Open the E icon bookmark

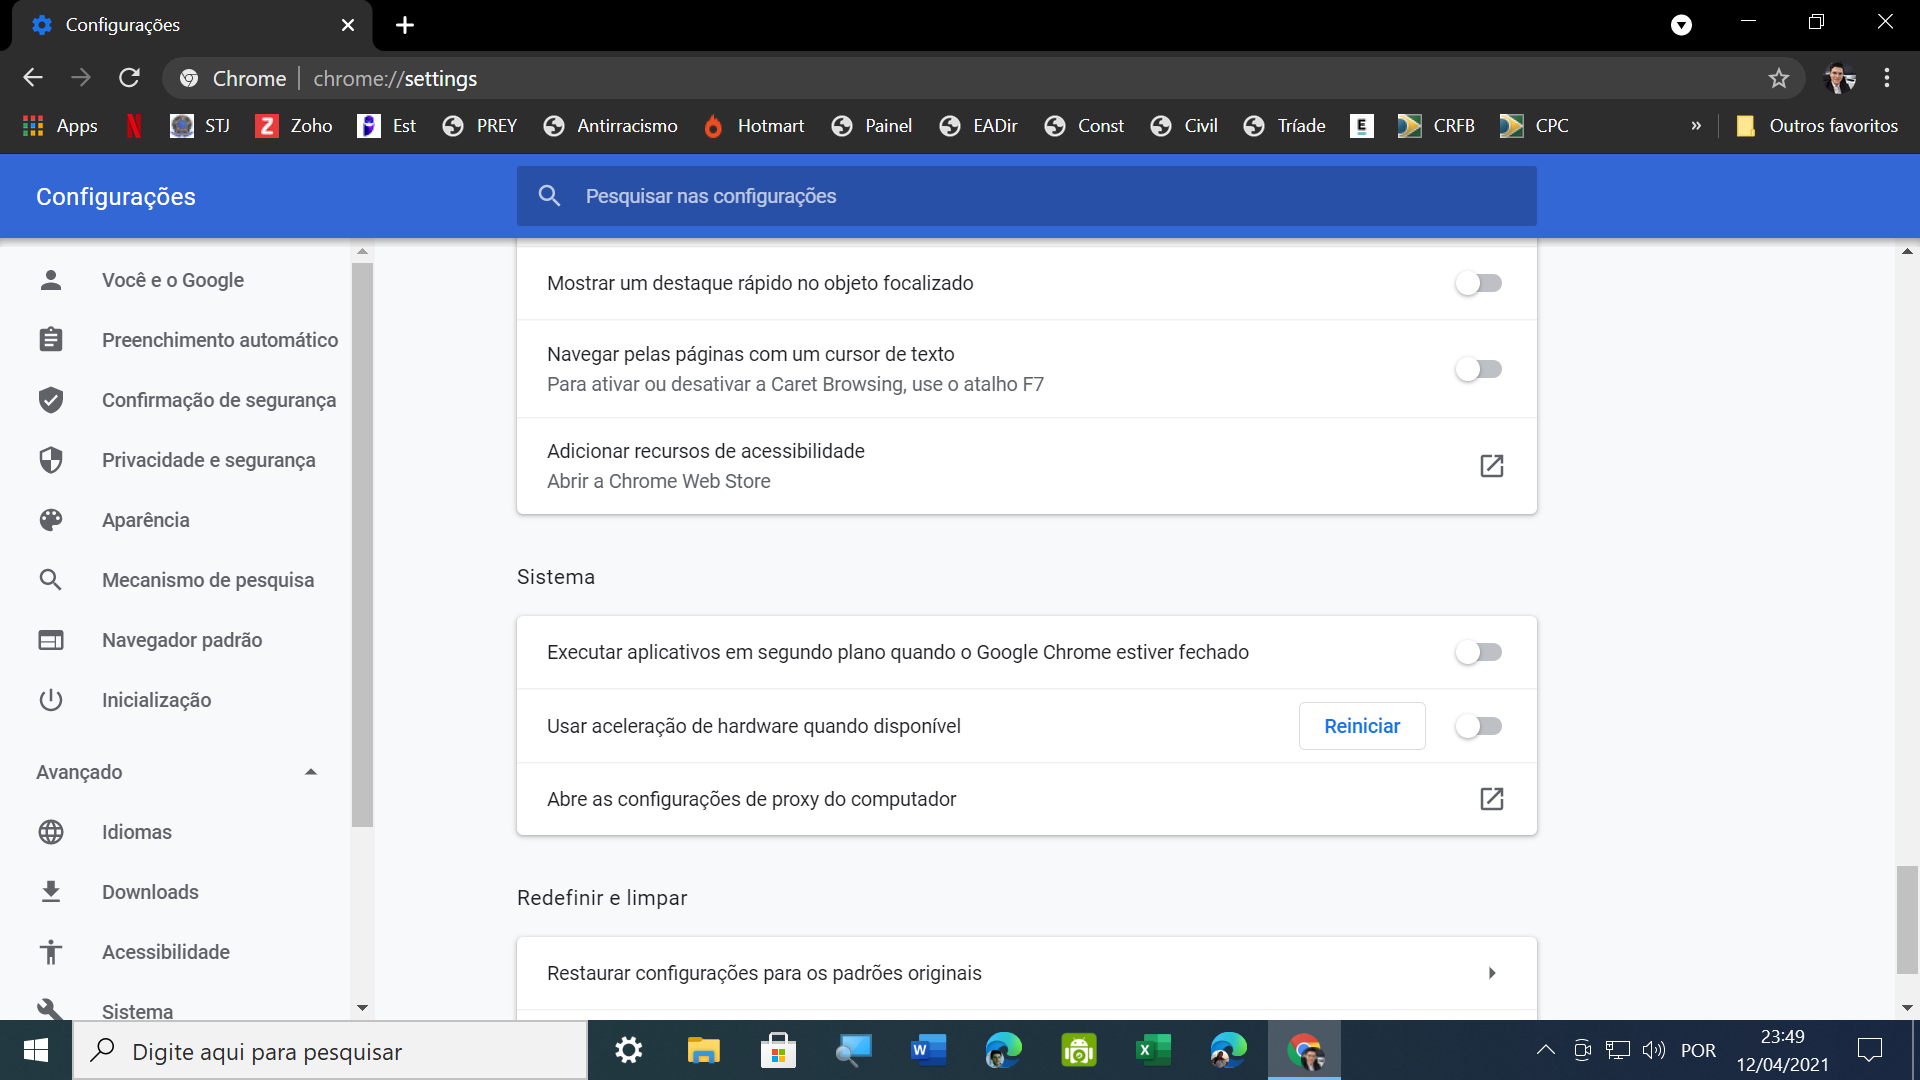(1361, 126)
